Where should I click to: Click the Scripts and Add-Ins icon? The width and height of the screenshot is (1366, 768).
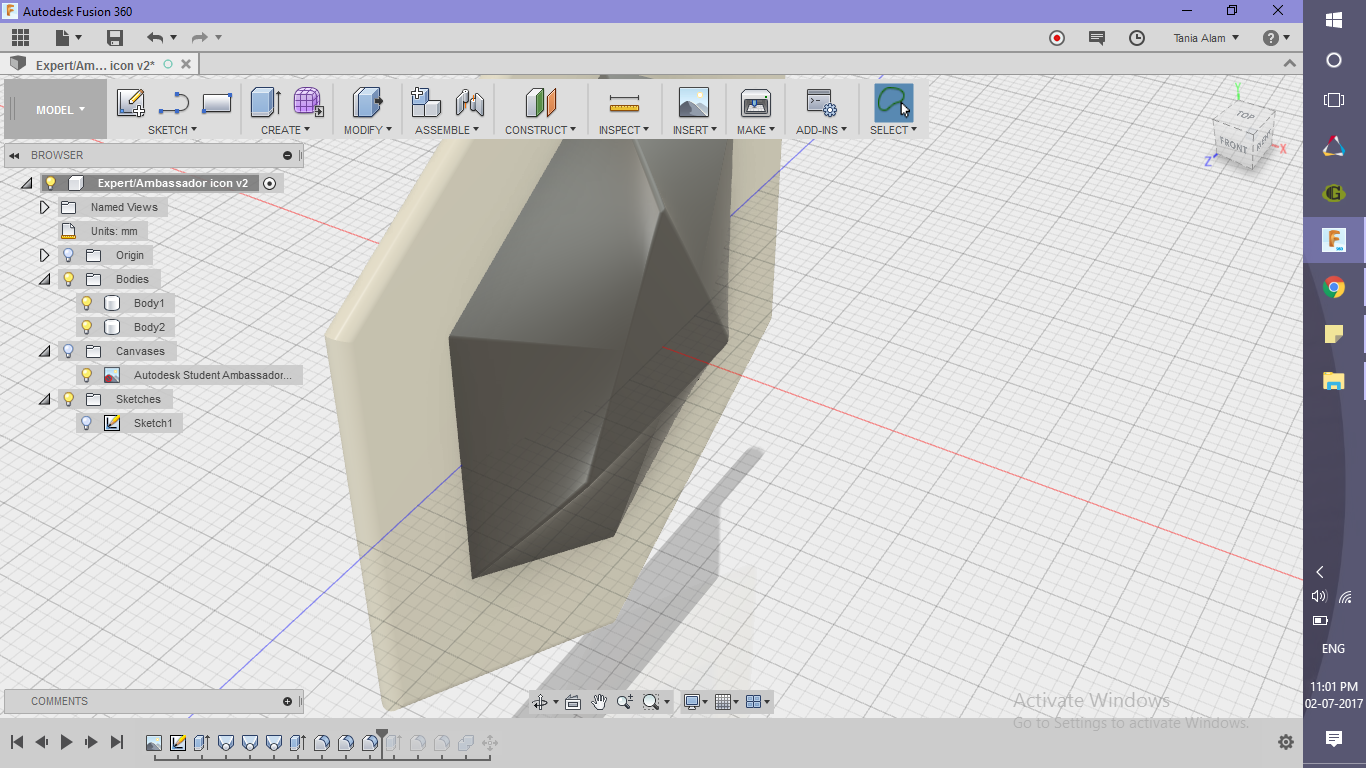click(821, 103)
